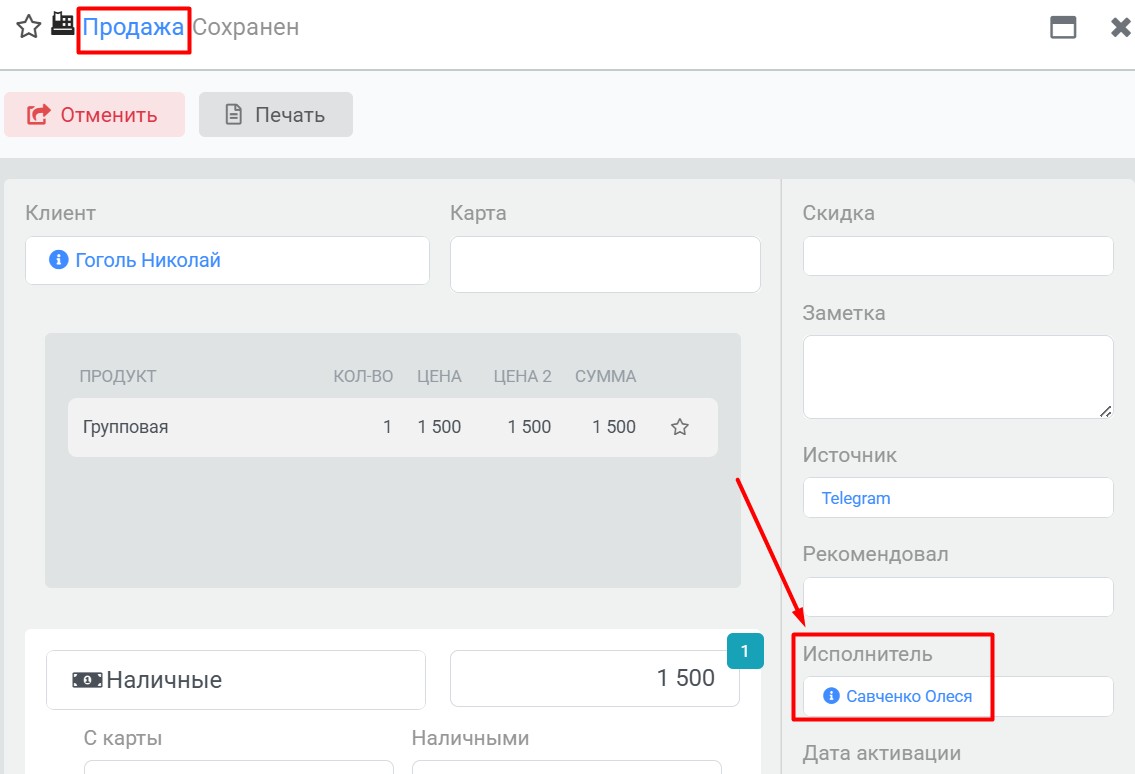The height and width of the screenshot is (774, 1135).
Task: Star the Групповая product row
Action: click(x=680, y=427)
